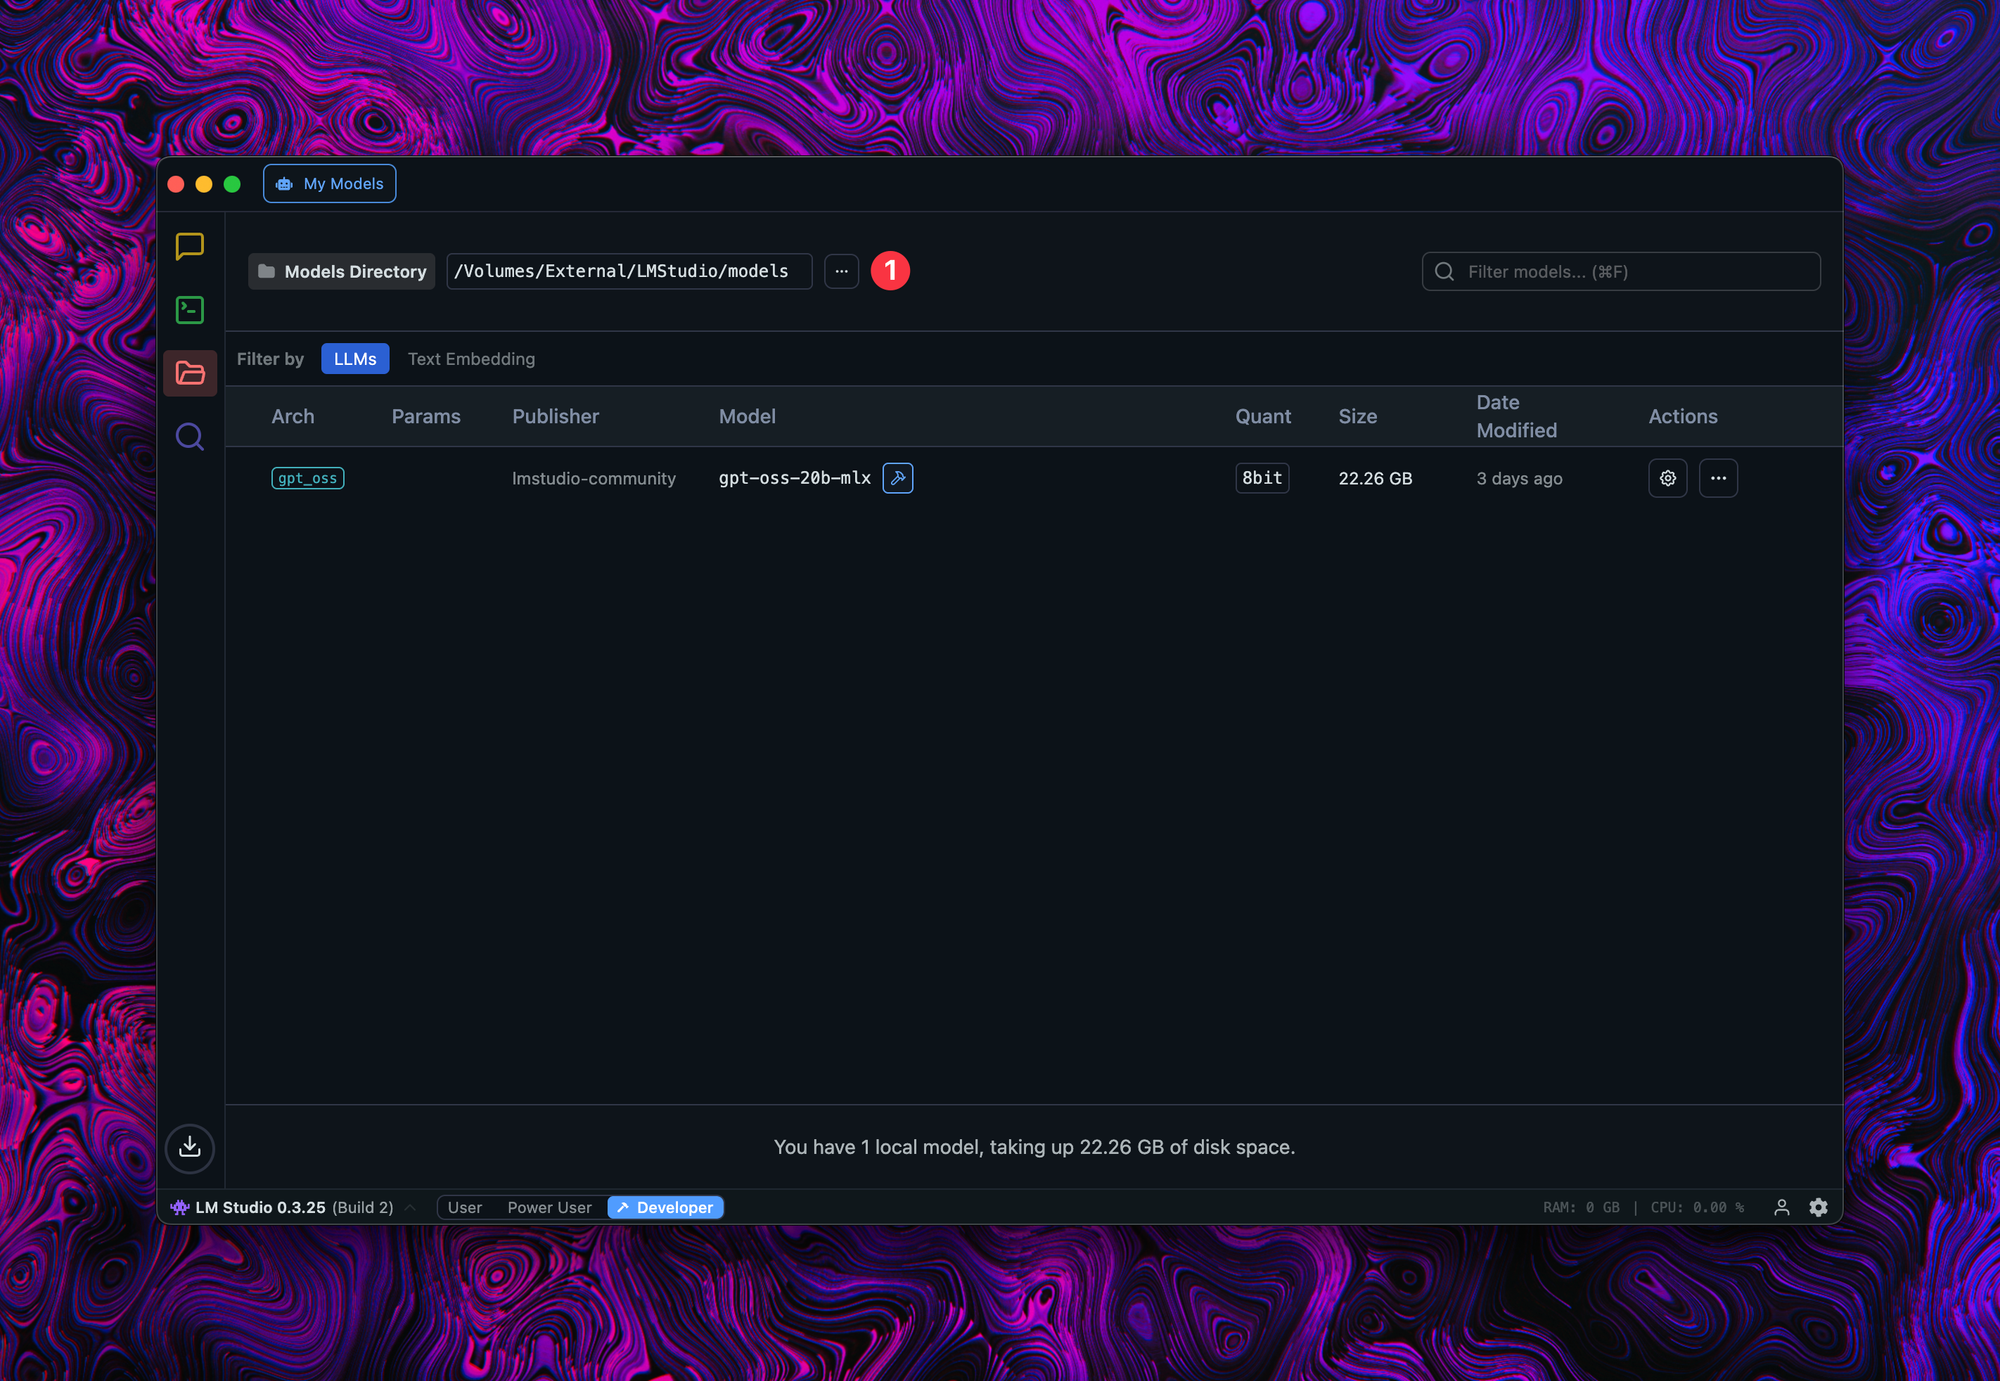The height and width of the screenshot is (1381, 2000).
Task: Sort by the Model column header
Action: tap(747, 416)
